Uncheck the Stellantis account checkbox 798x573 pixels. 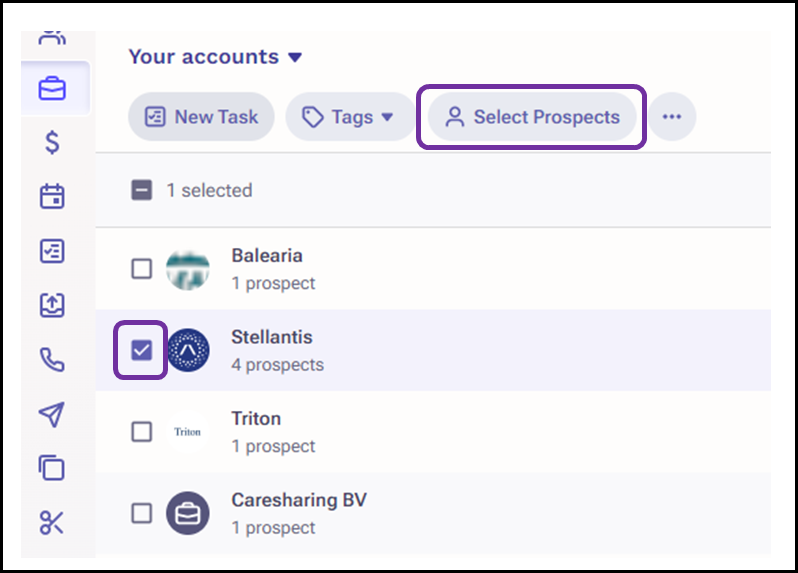[141, 350]
